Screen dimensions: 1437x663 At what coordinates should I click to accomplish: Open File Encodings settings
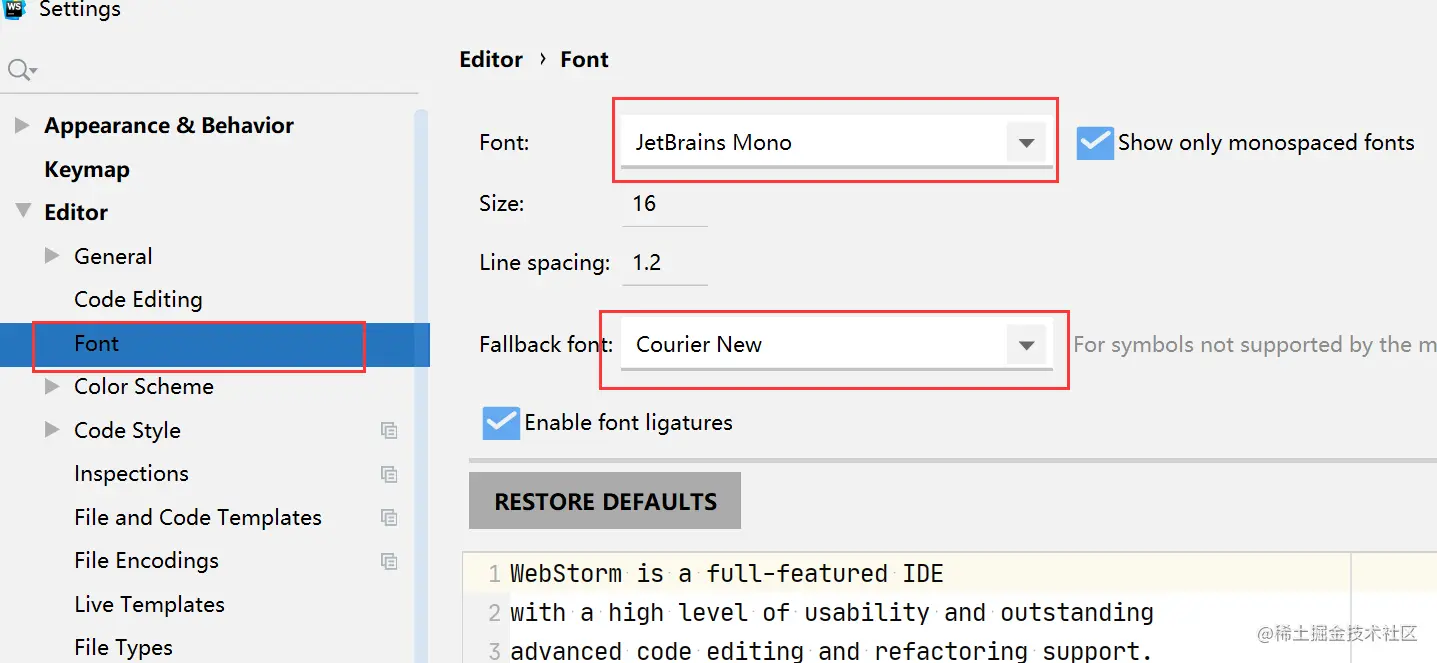pos(146,561)
